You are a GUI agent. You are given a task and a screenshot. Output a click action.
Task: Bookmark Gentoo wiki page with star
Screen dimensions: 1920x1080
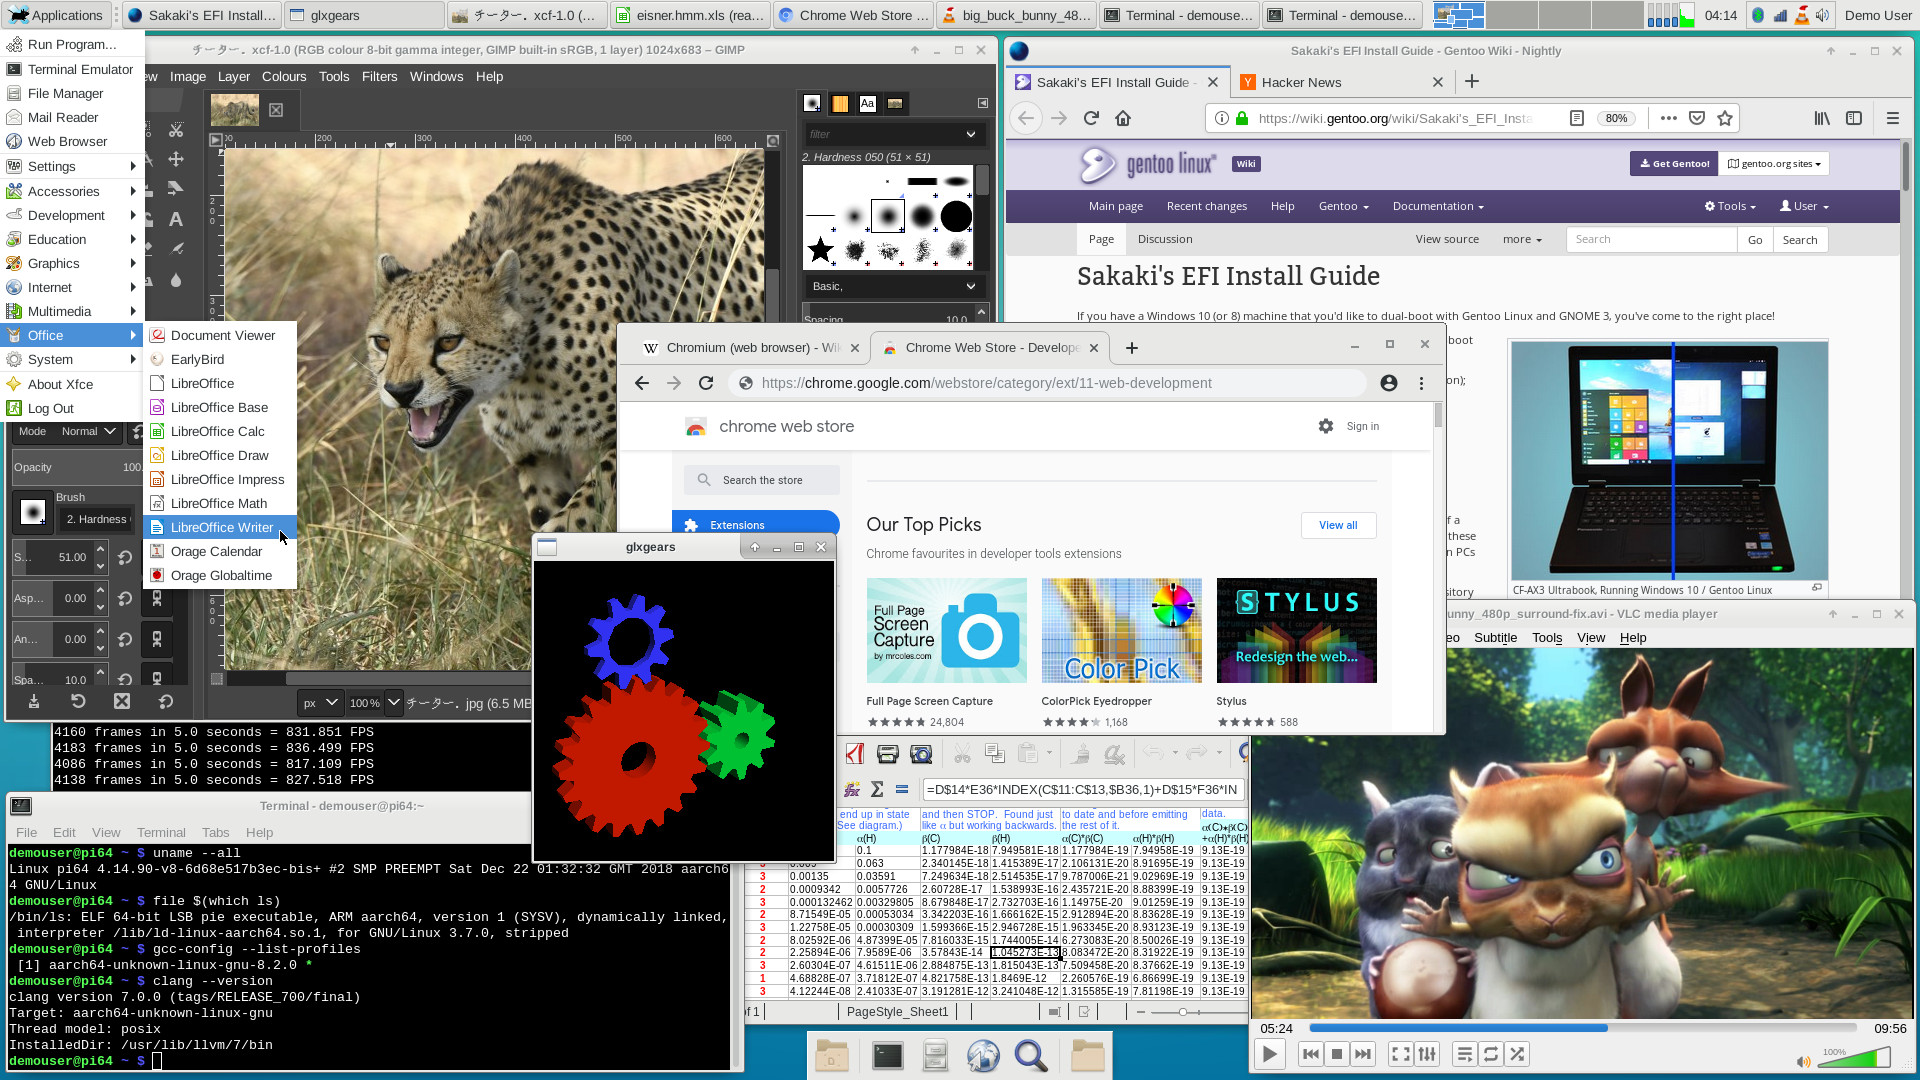(x=1725, y=118)
